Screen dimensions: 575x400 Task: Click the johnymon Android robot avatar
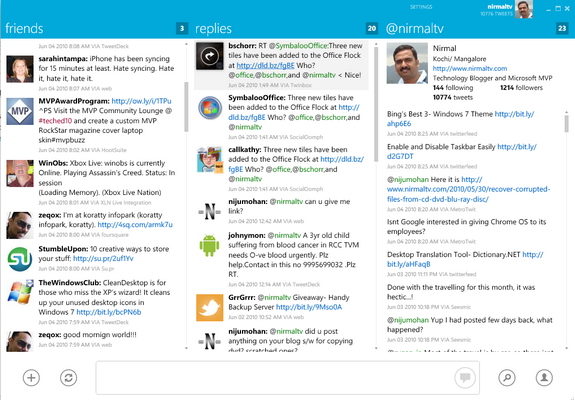click(x=209, y=246)
